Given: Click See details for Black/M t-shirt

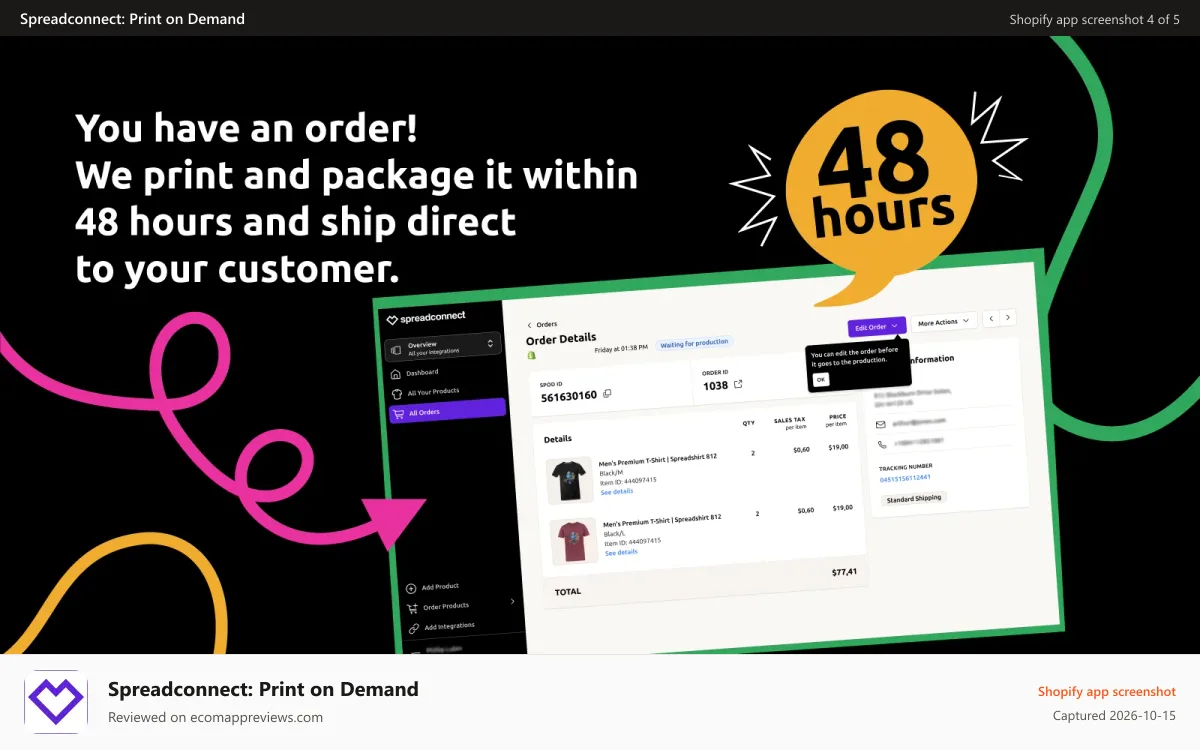Looking at the screenshot, I should coord(617,491).
